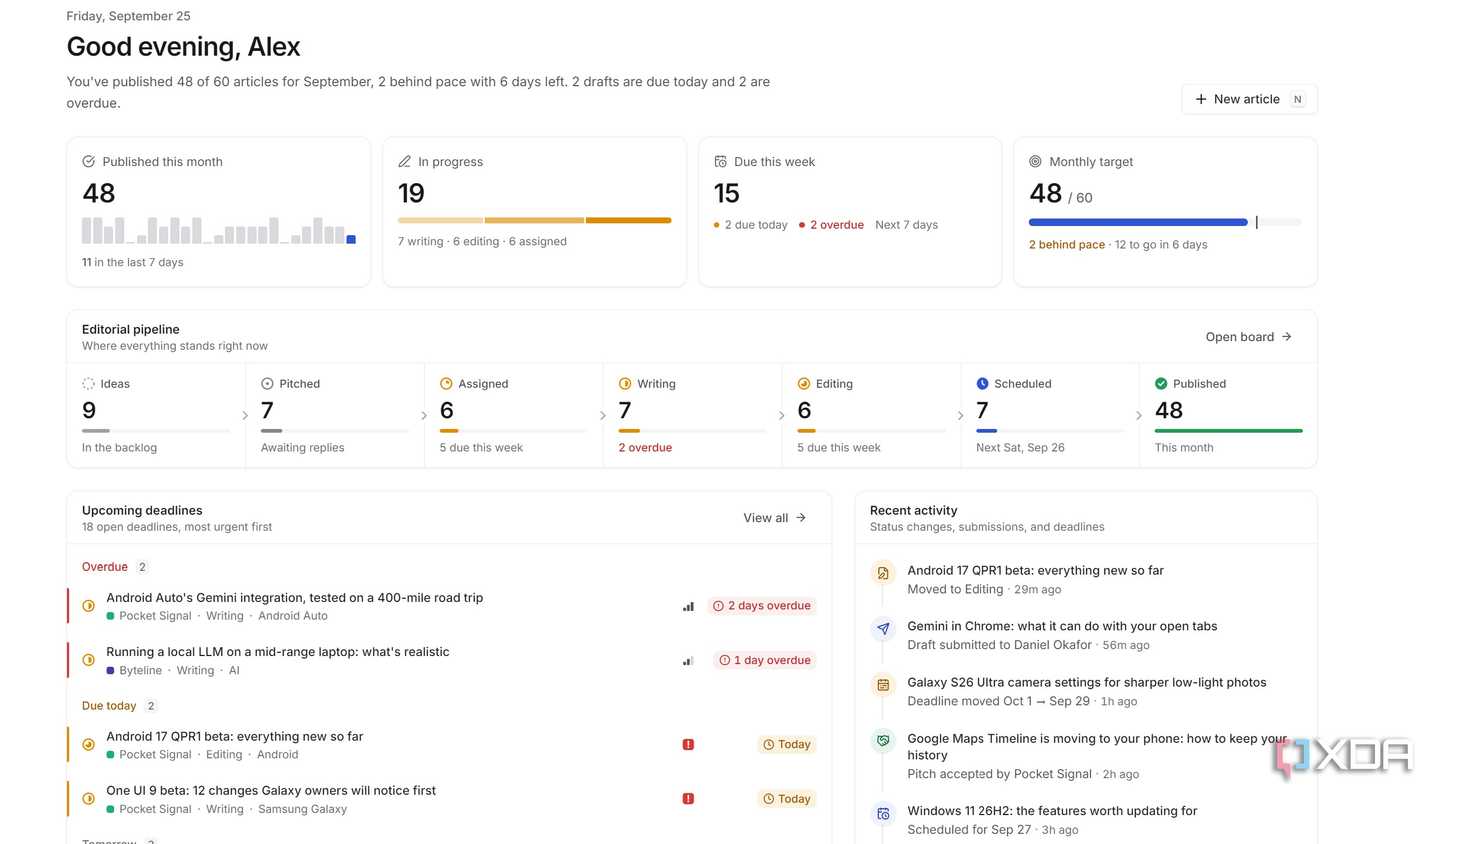Click scheduled icon beside Windows 11 26H2 activity
Viewport: 1476px width, 844px height.
tap(883, 814)
